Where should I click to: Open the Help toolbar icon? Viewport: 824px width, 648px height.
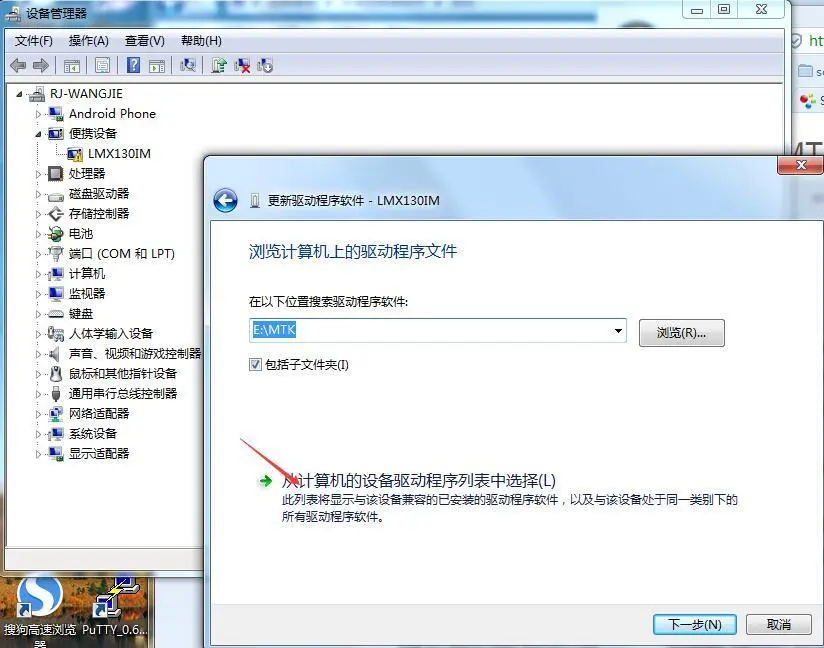pyautogui.click(x=133, y=65)
